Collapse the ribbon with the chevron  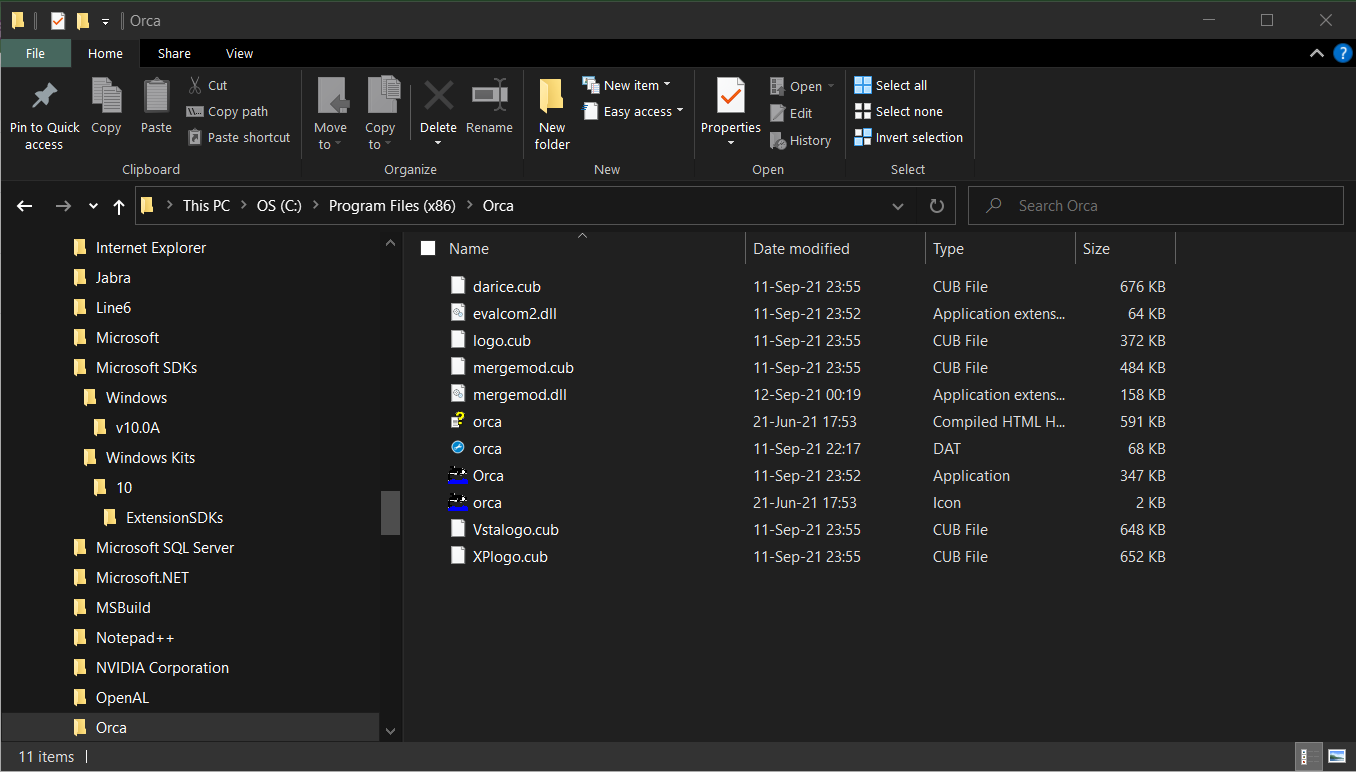pyautogui.click(x=1316, y=53)
